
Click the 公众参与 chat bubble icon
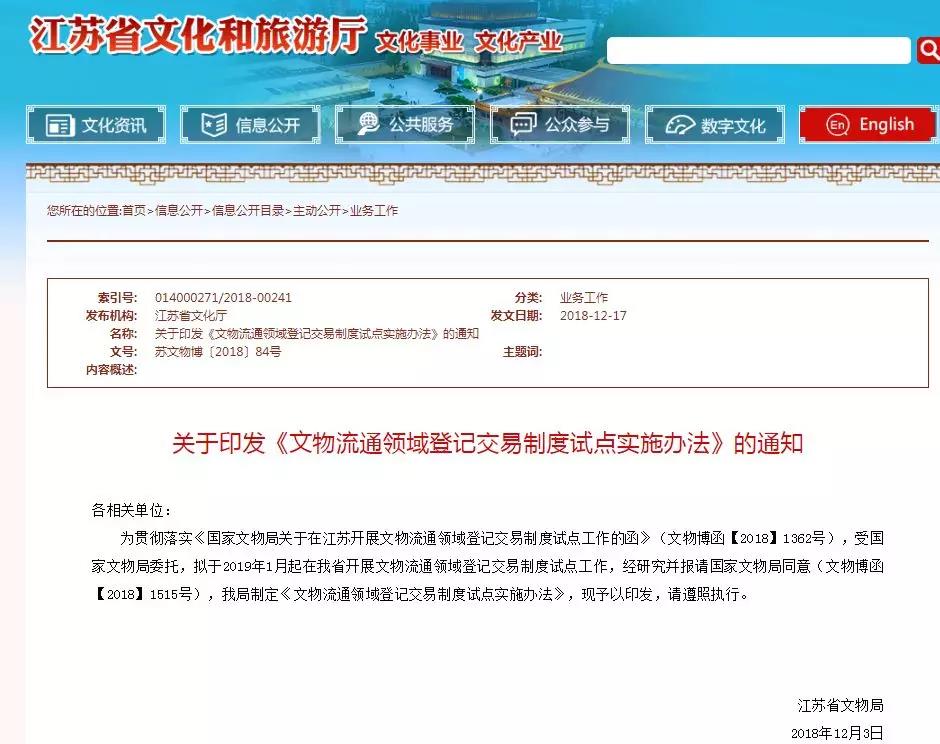click(523, 125)
